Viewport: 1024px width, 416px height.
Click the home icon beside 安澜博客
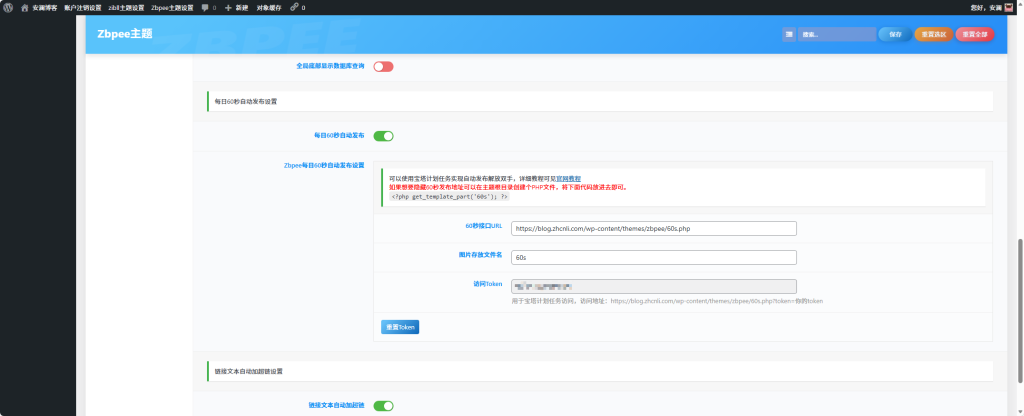pos(24,7)
